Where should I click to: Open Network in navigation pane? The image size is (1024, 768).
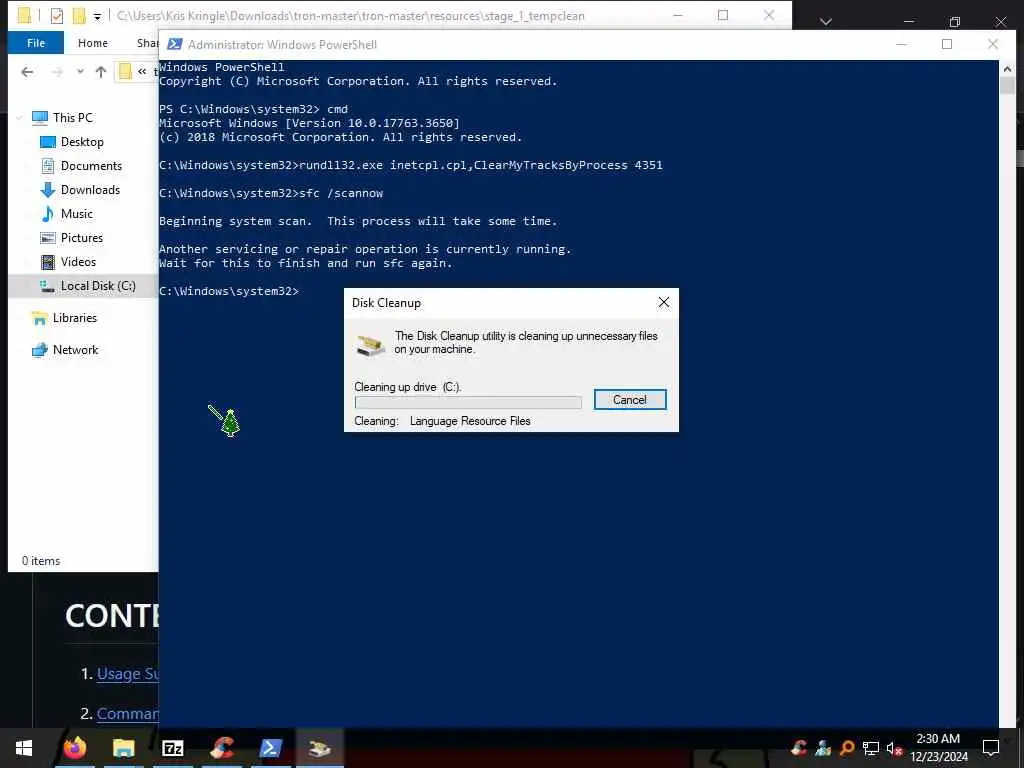pos(75,350)
